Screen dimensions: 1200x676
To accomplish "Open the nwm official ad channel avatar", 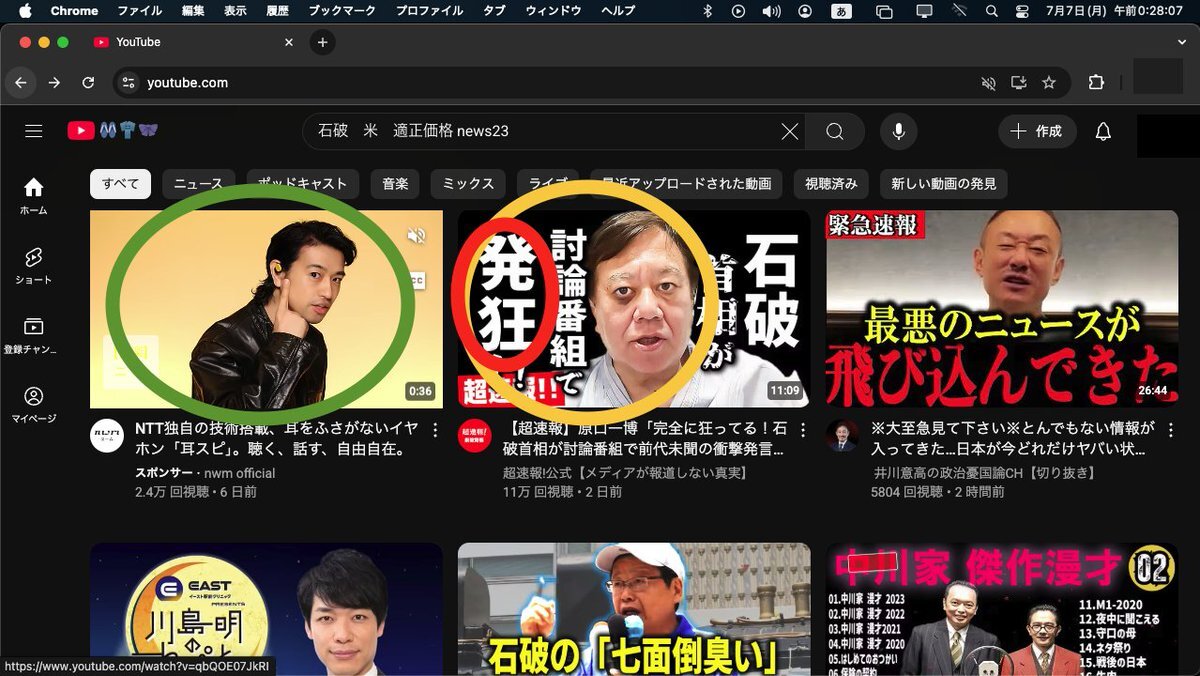I will pos(107,436).
